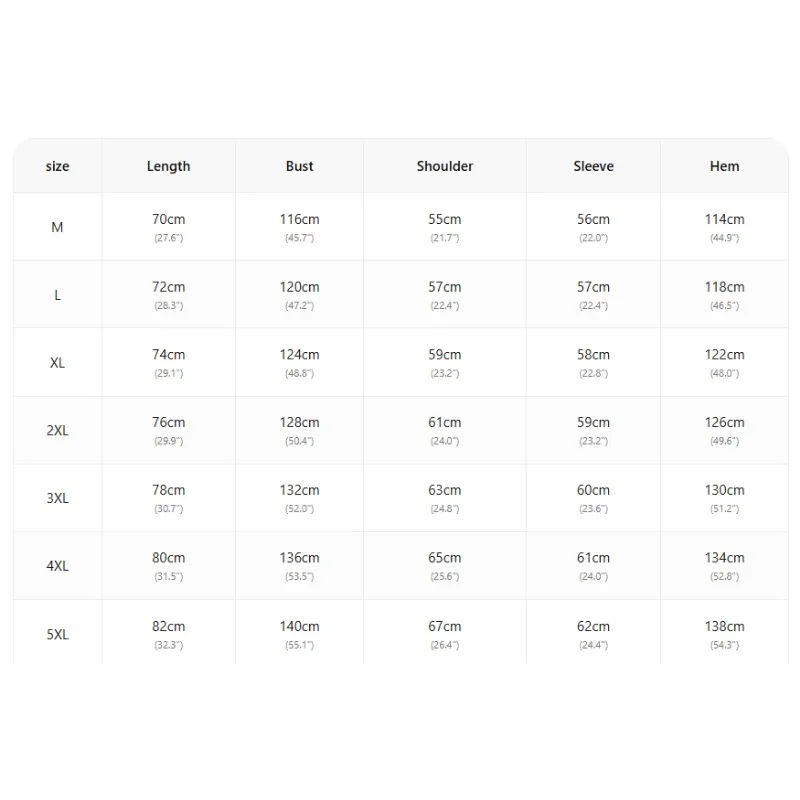Click the 138cm hem cell for 5XL
Image resolution: width=800 pixels, height=800 pixels.
(724, 627)
